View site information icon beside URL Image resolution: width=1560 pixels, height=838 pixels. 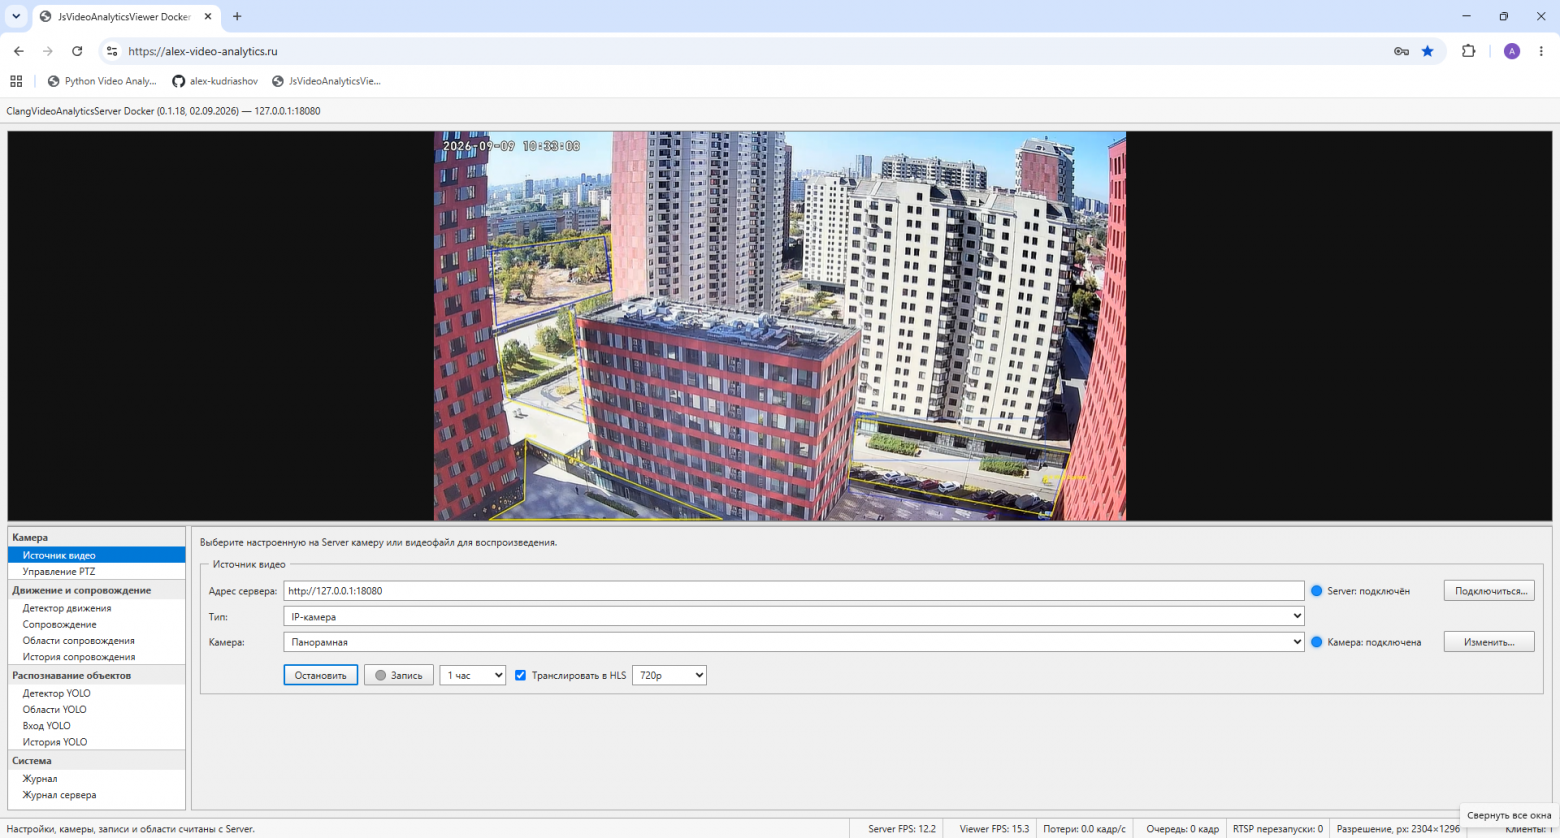112,51
